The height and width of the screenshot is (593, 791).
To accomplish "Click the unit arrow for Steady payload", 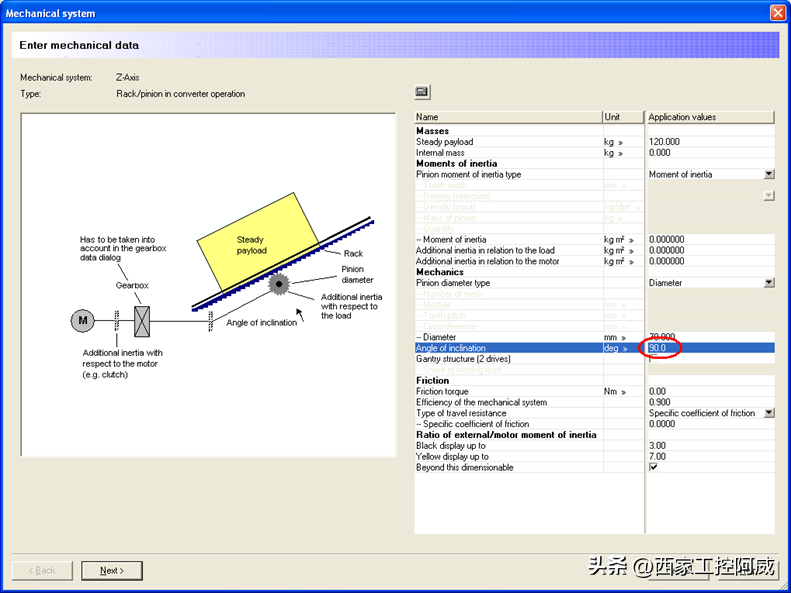I will click(x=620, y=143).
